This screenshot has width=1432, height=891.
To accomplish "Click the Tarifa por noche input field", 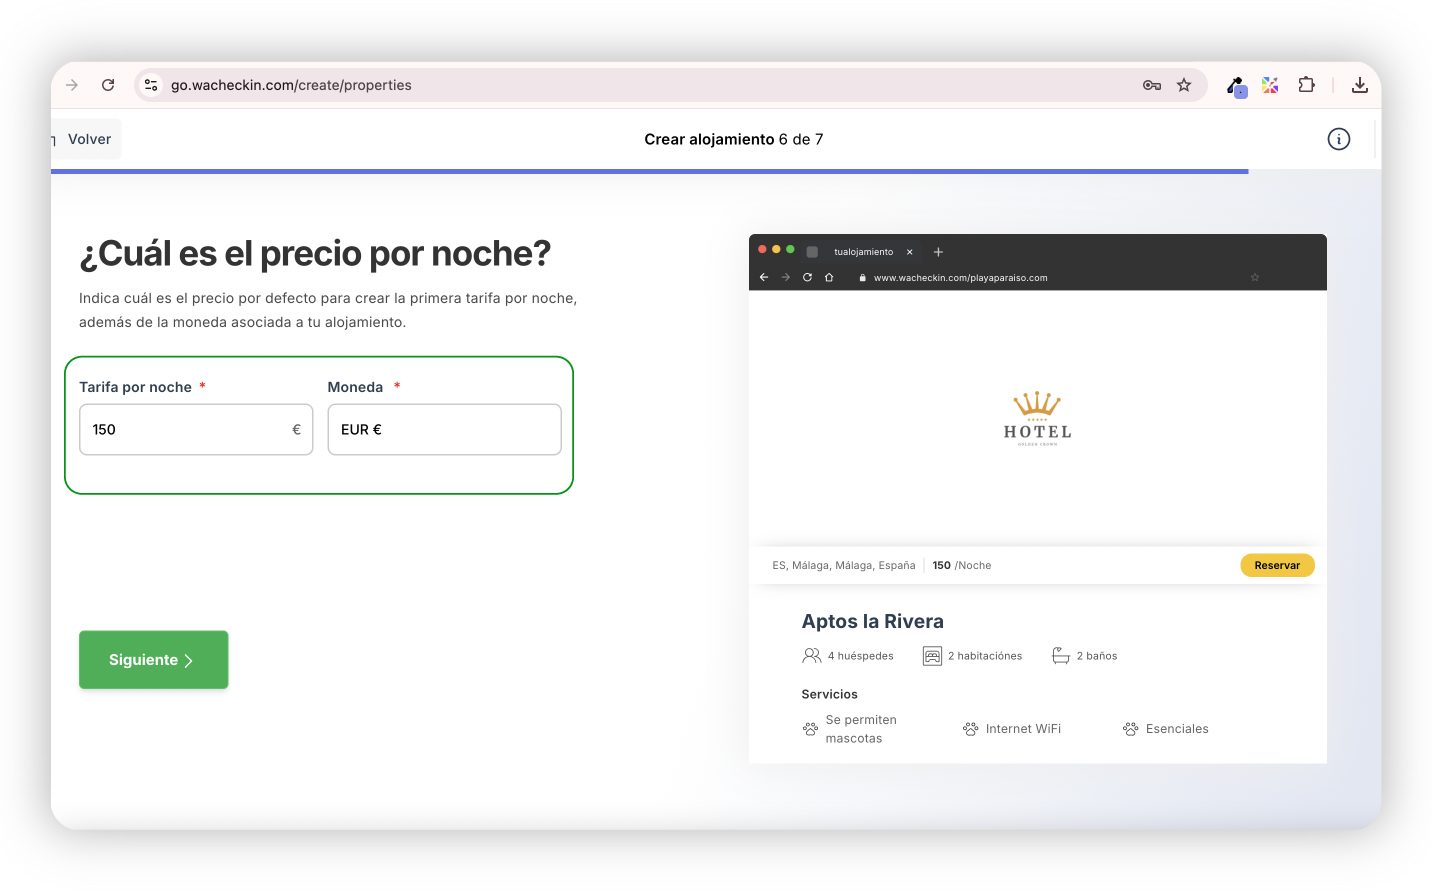I will click(185, 429).
